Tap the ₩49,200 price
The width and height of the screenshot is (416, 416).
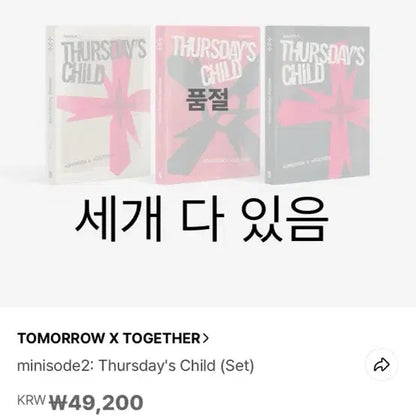coord(96,402)
